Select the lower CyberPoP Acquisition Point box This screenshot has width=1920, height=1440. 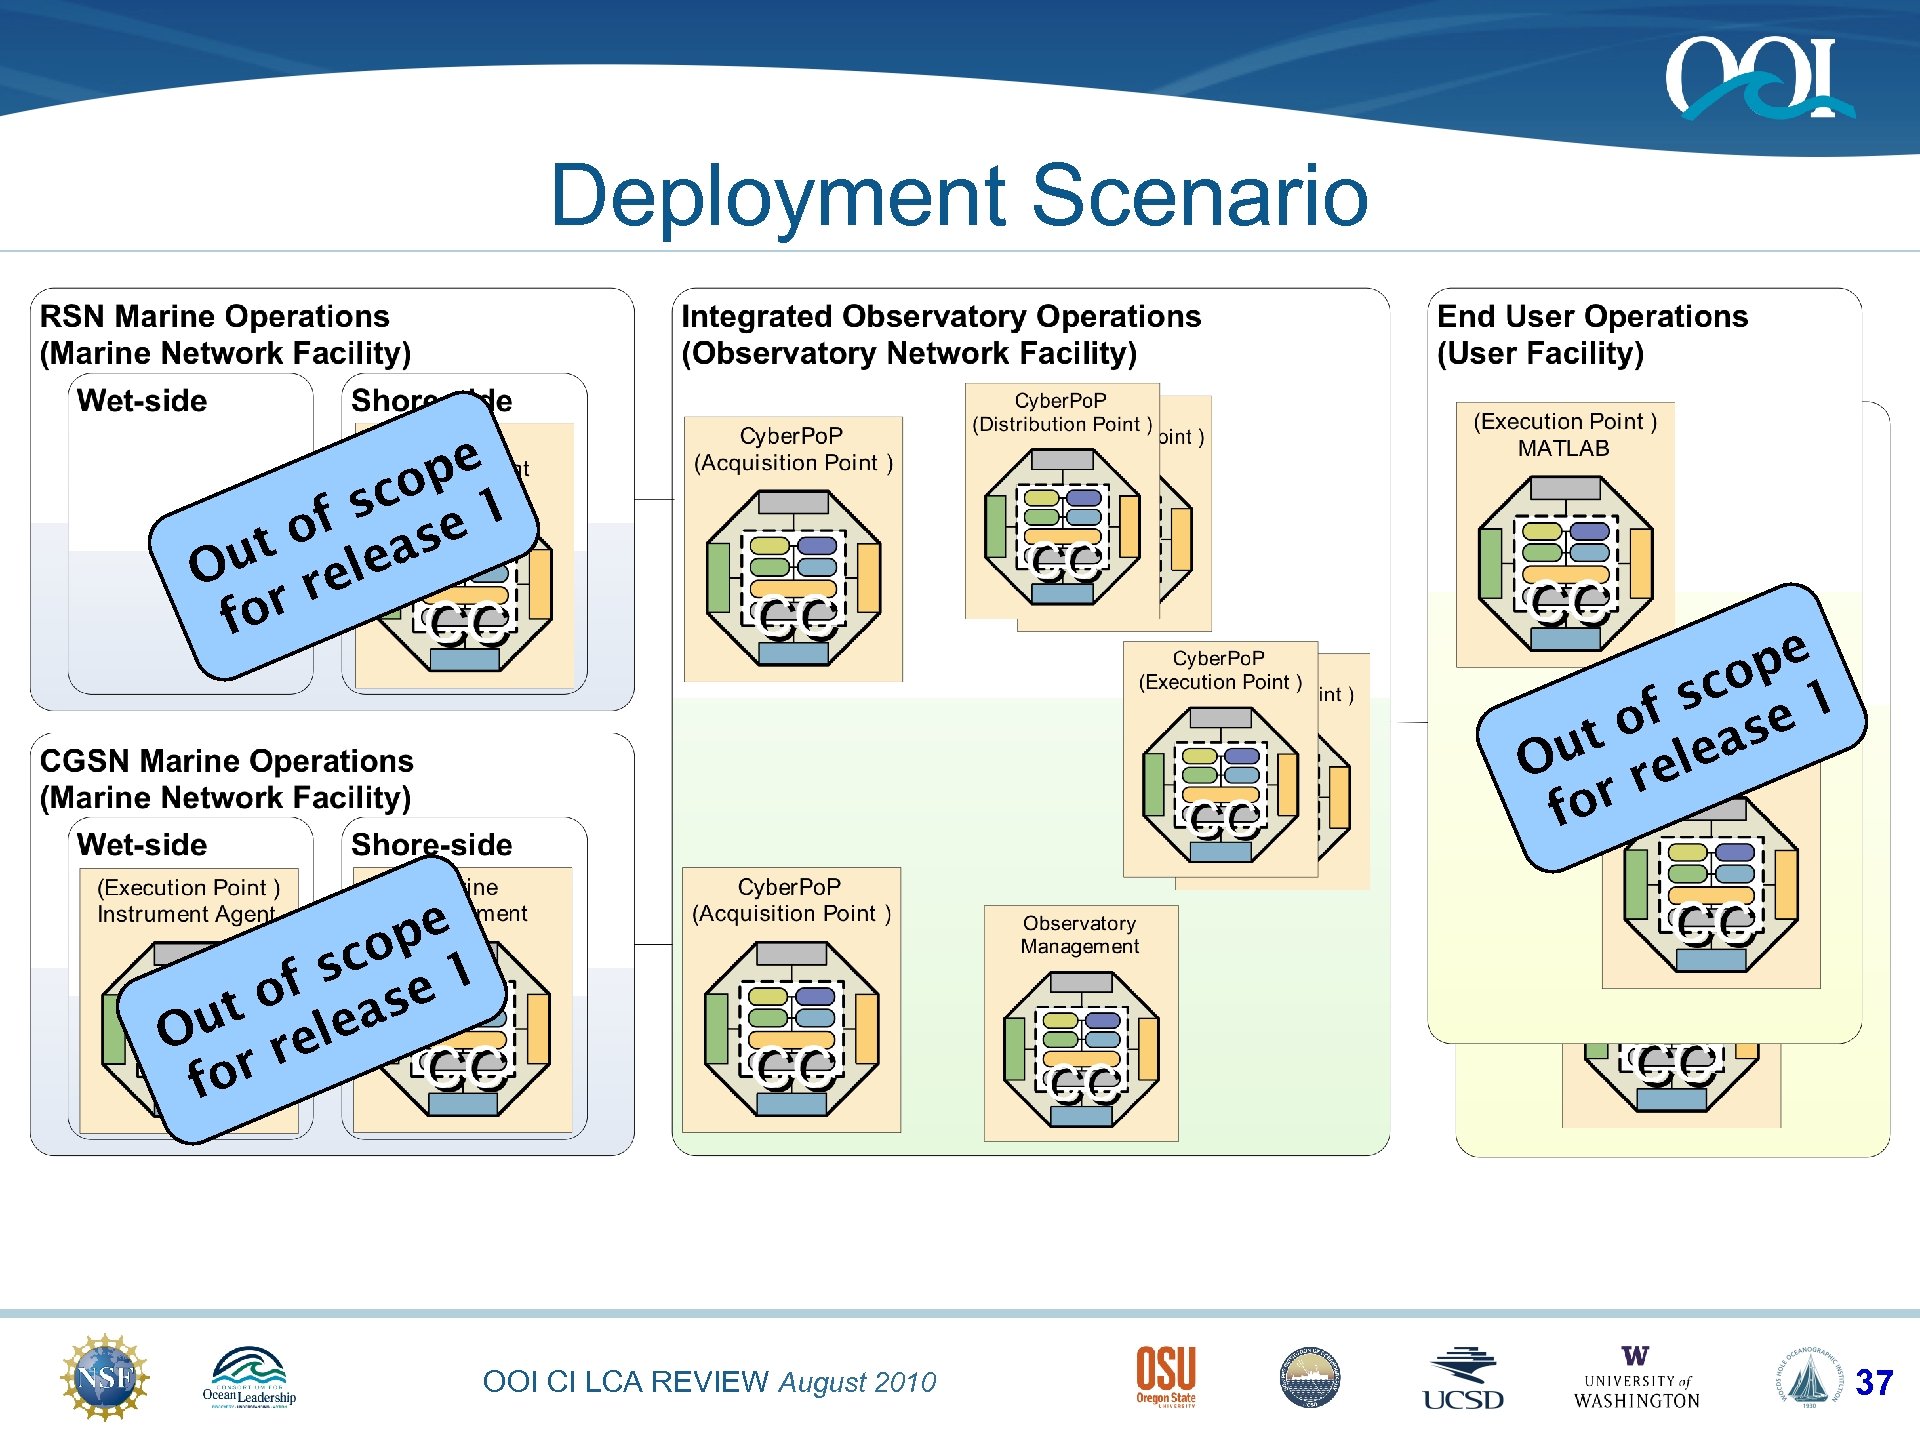coord(791,999)
